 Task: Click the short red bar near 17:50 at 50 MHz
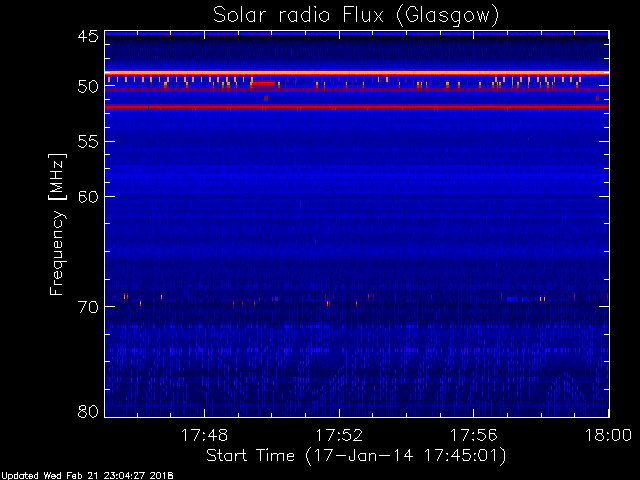coord(263,84)
